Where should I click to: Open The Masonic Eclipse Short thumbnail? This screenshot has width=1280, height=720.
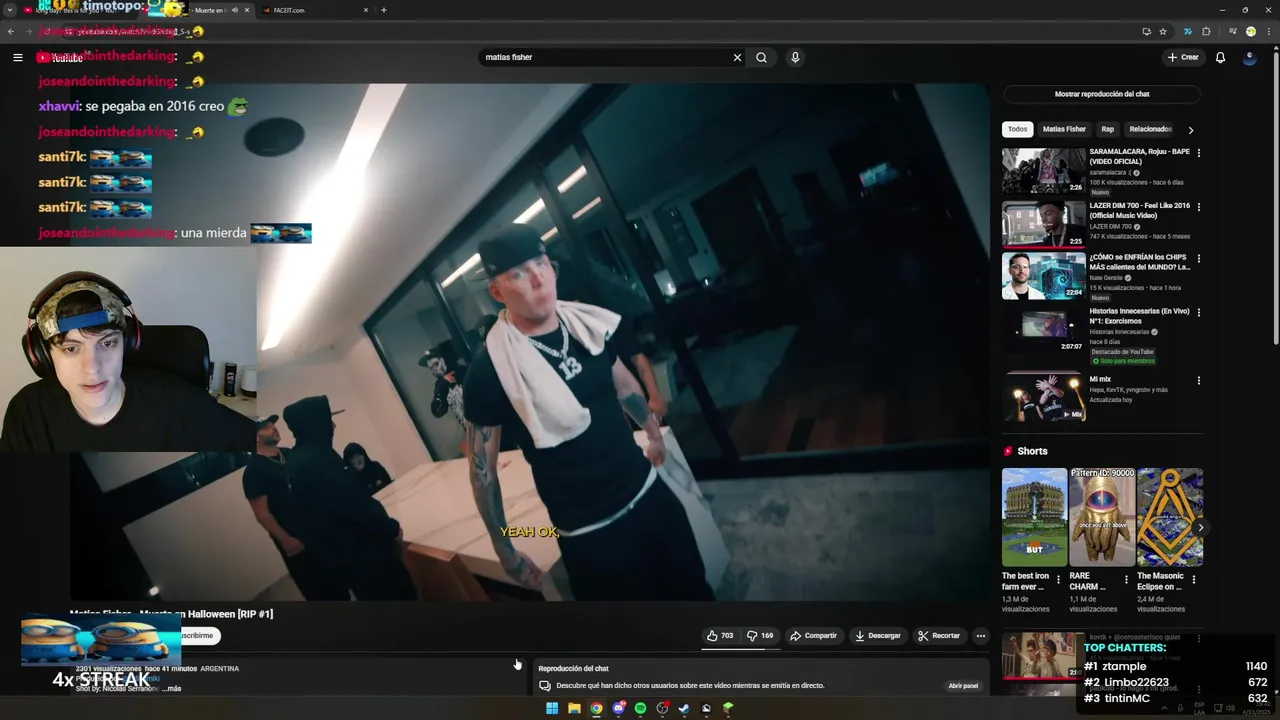click(1170, 517)
